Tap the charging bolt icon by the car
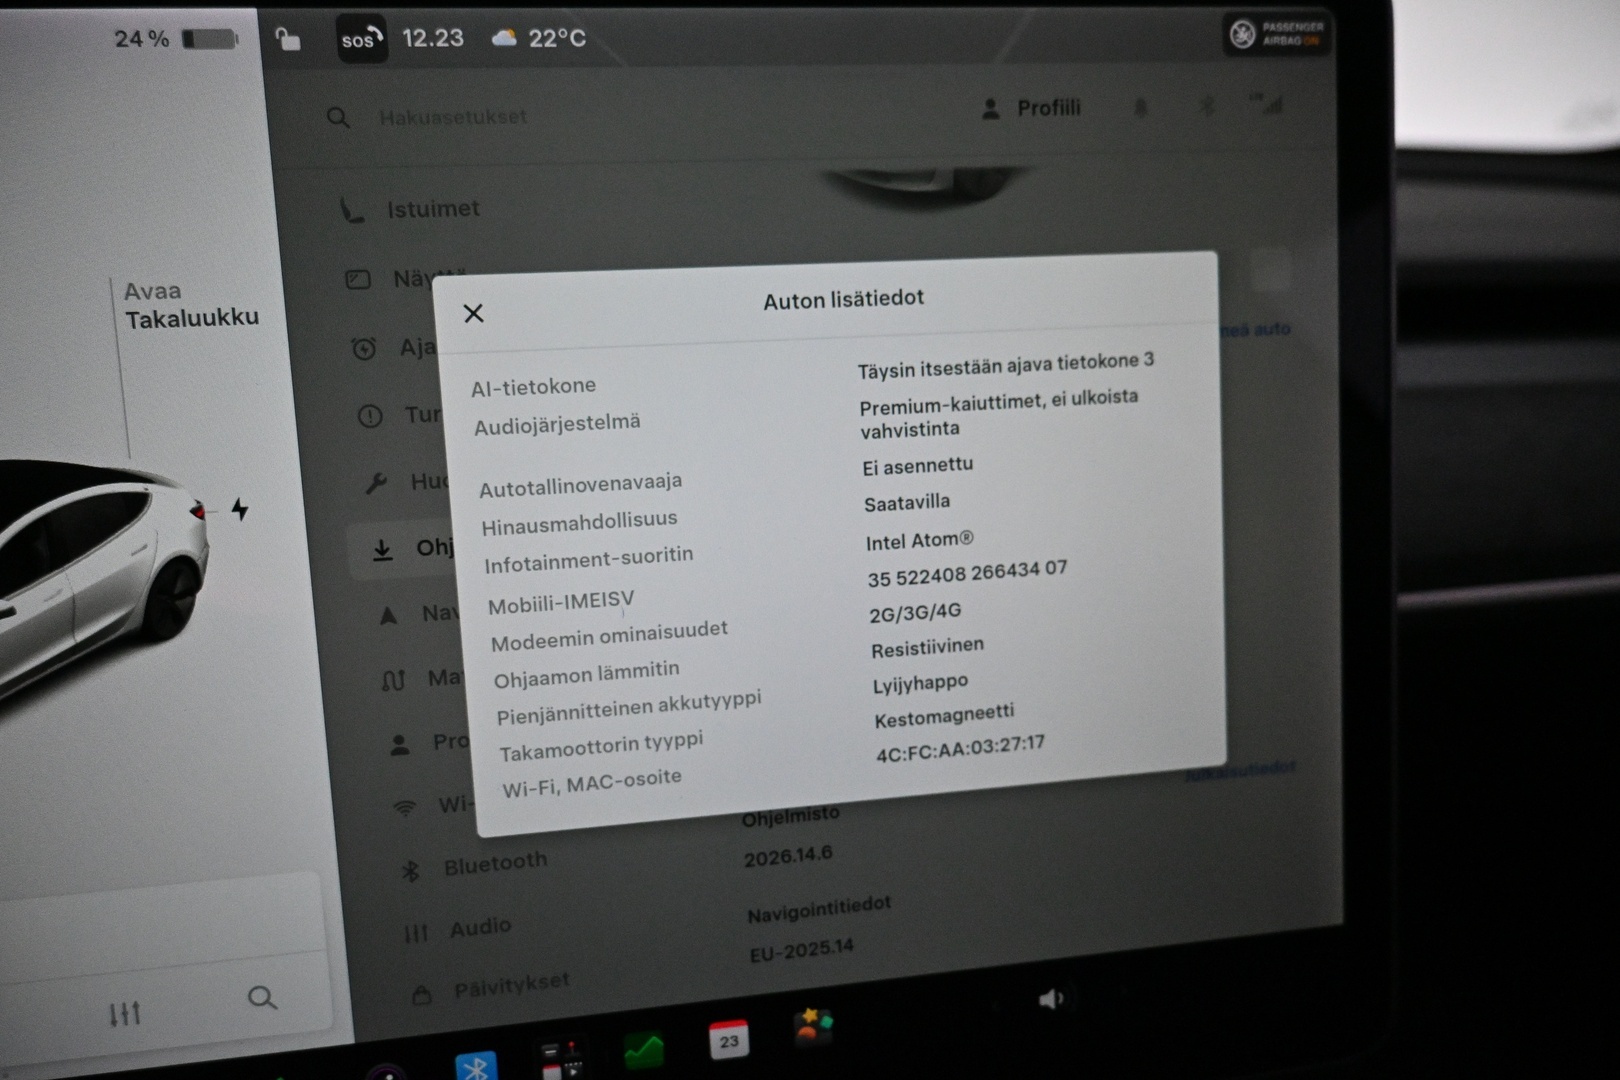The width and height of the screenshot is (1620, 1080). [240, 509]
